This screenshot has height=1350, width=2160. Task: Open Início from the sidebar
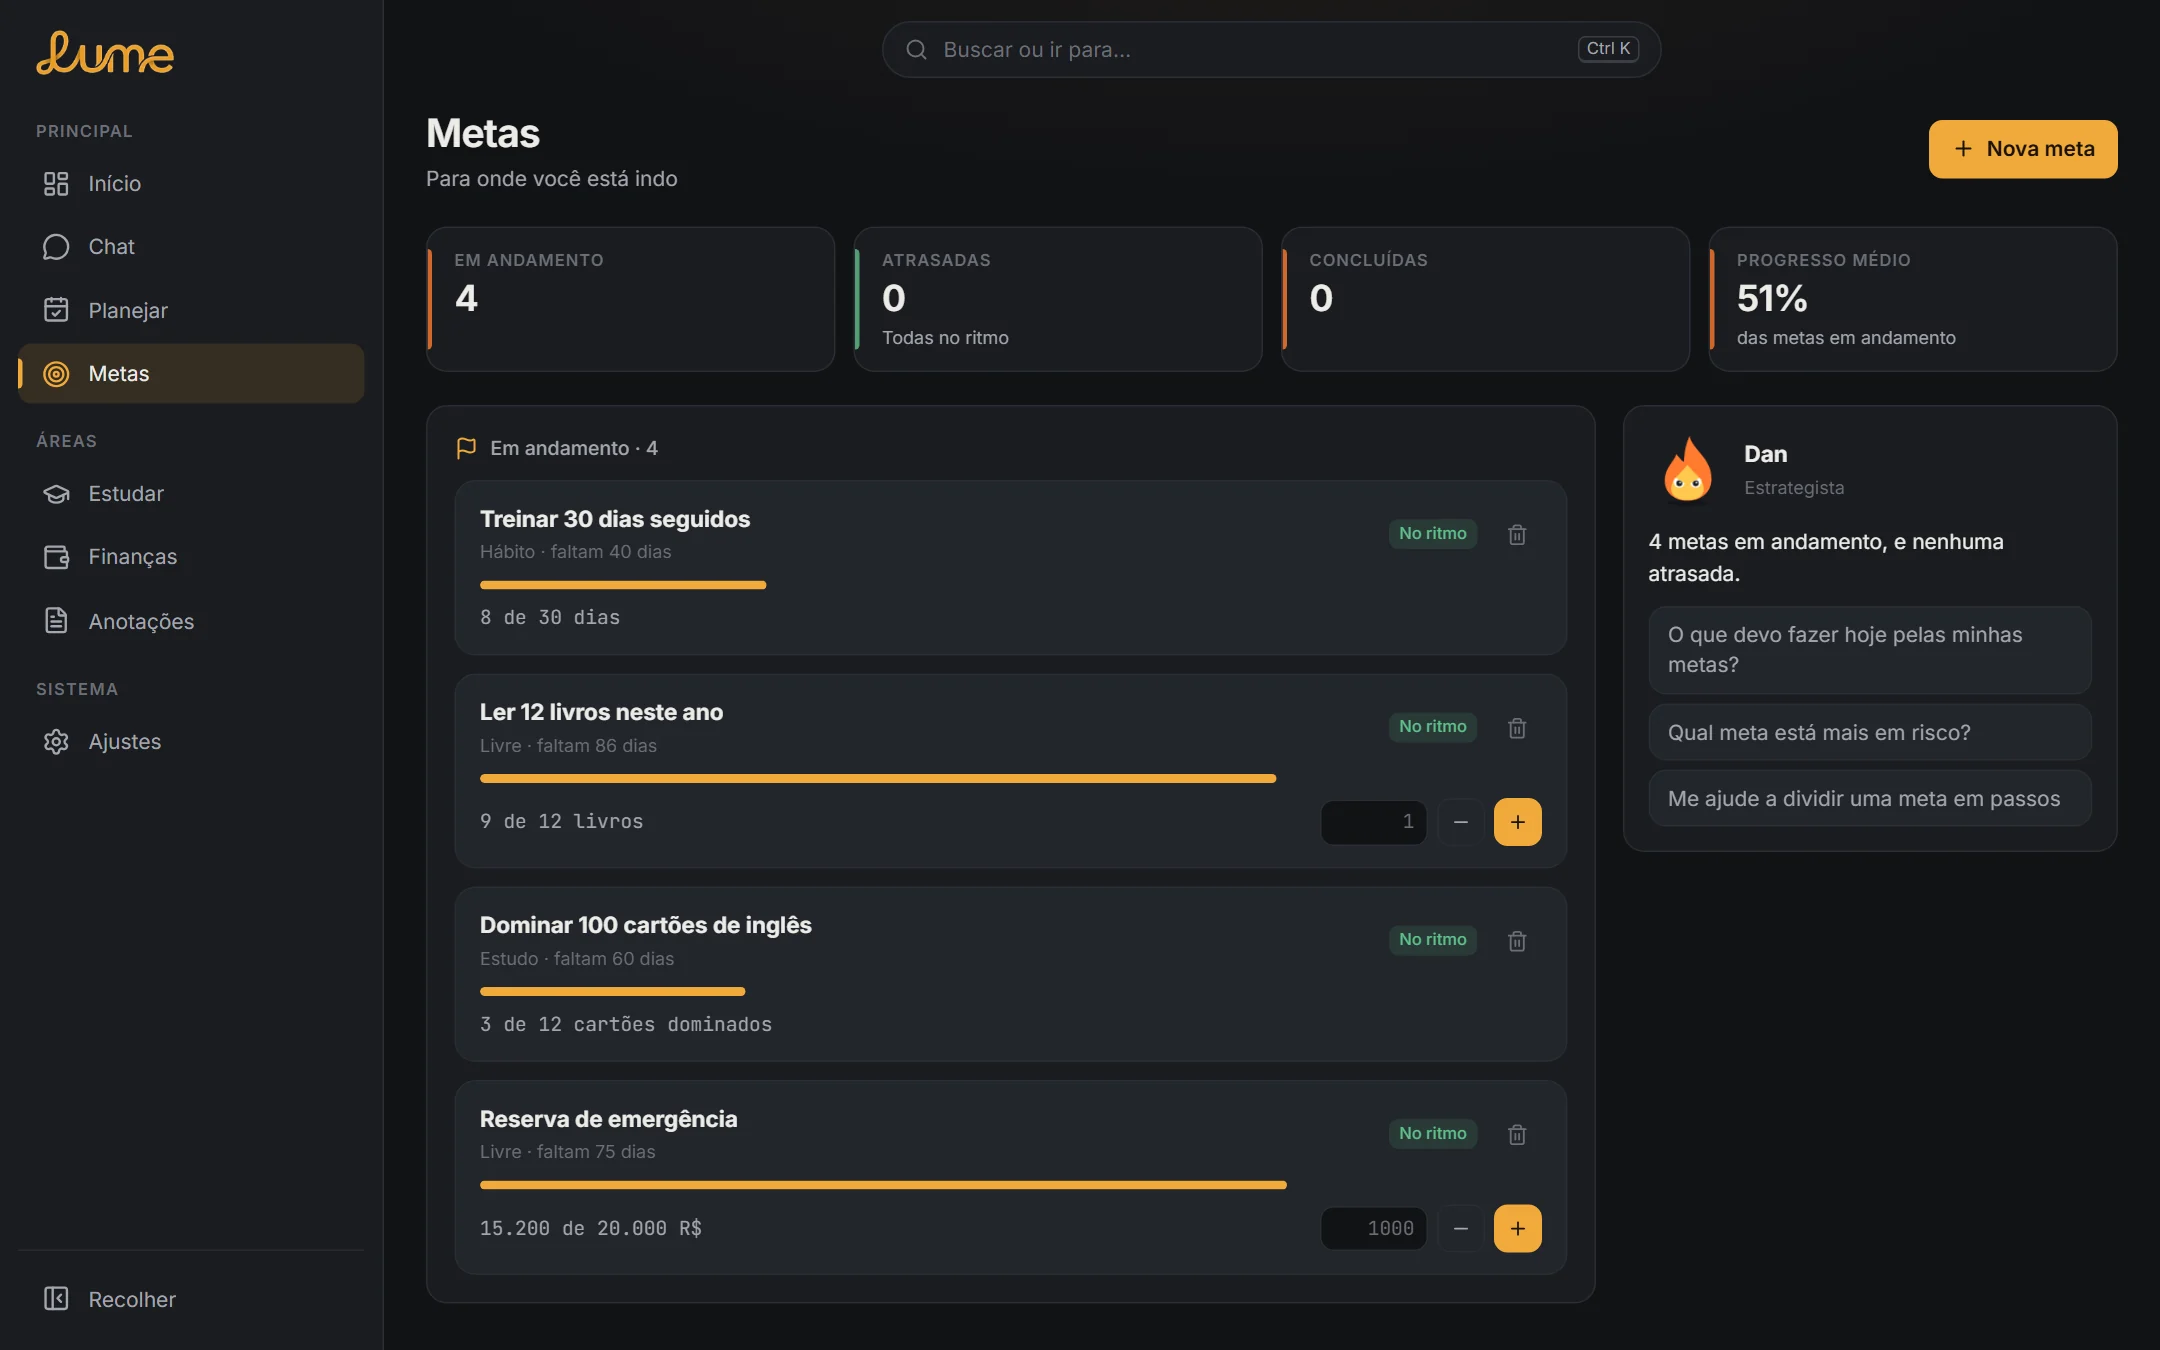pos(191,184)
